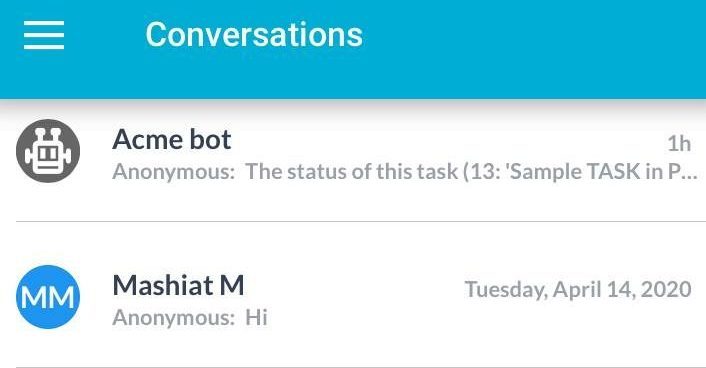The image size is (706, 368).
Task: Click the 1h timestamp on Acme bot
Action: point(679,144)
